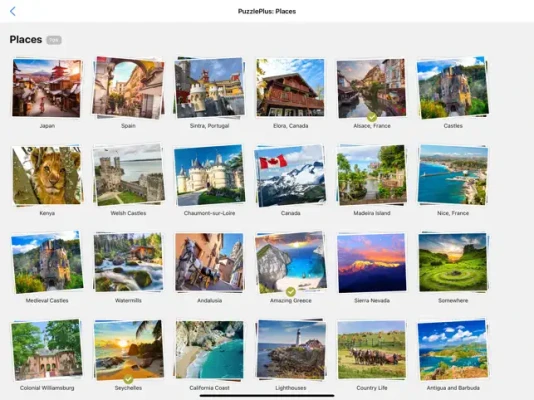Open the Japan puzzle pack
534x400 pixels.
[x=47, y=88]
